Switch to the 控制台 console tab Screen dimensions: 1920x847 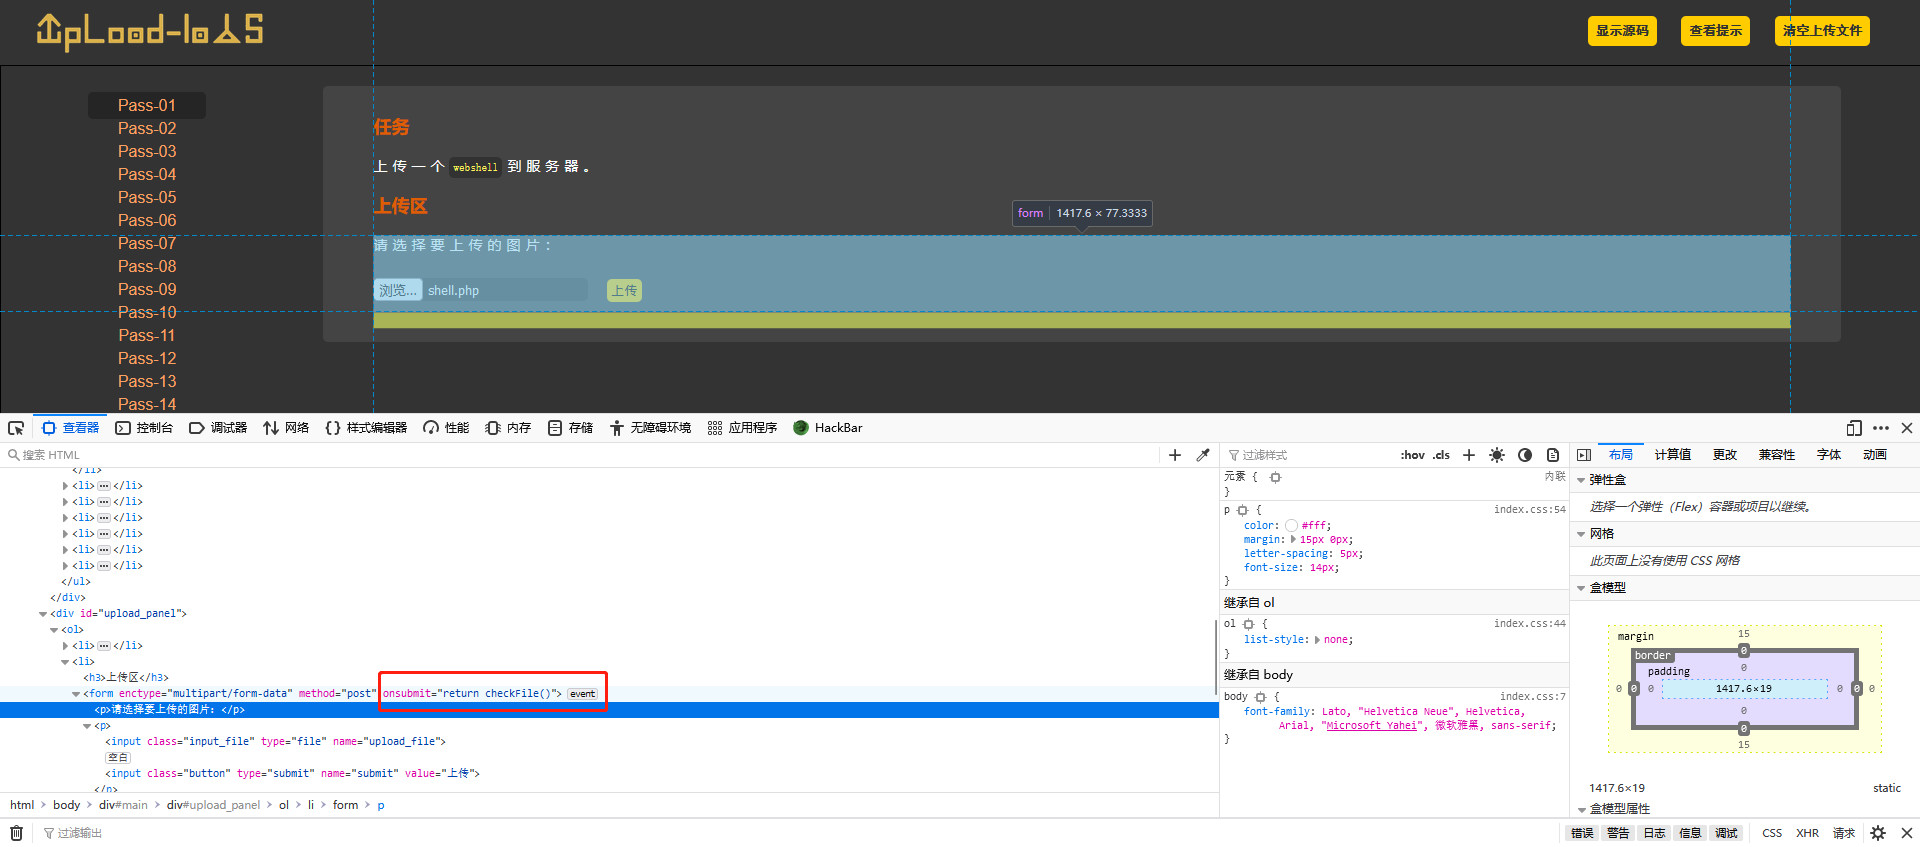coord(144,428)
